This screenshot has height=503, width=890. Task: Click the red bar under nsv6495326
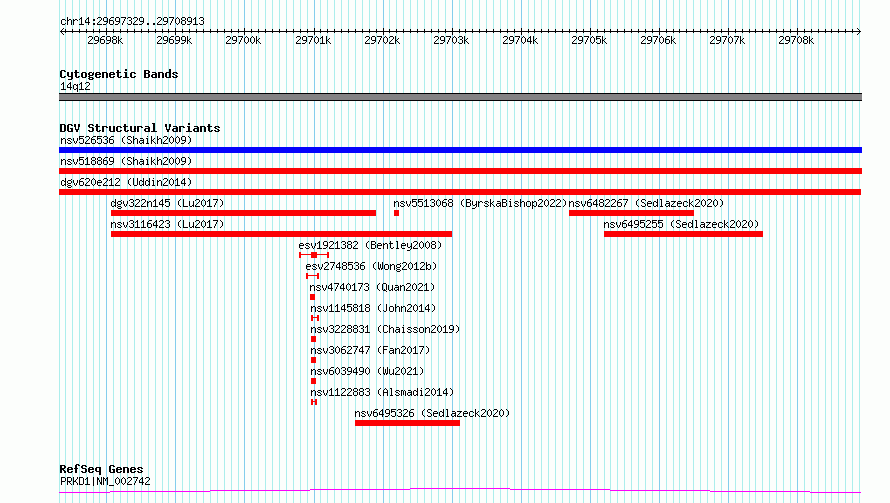[x=407, y=423]
